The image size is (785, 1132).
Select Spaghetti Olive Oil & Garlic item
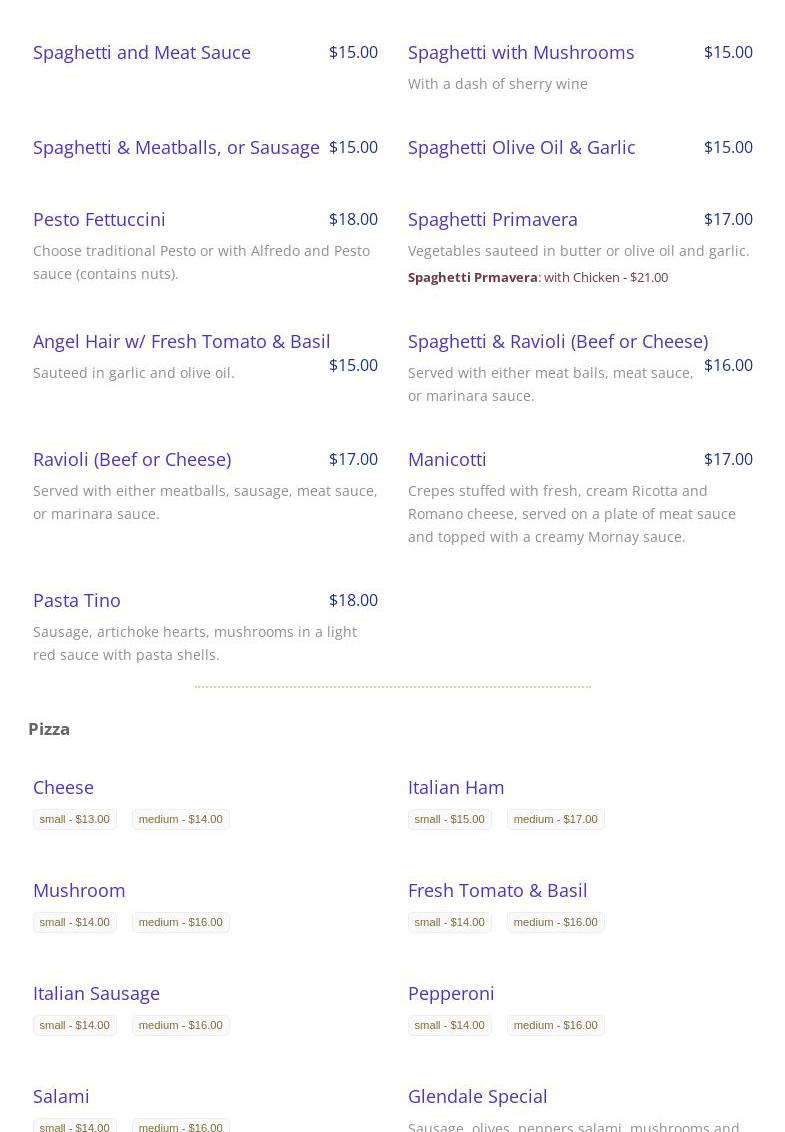(x=521, y=147)
